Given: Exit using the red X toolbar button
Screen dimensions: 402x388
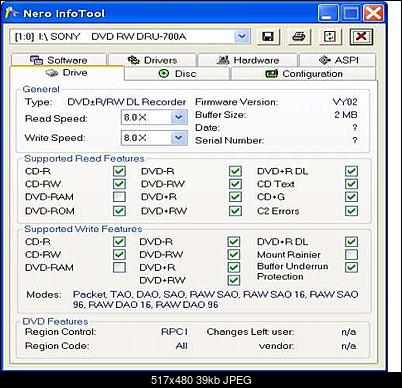Looking at the screenshot, I should (x=361, y=36).
